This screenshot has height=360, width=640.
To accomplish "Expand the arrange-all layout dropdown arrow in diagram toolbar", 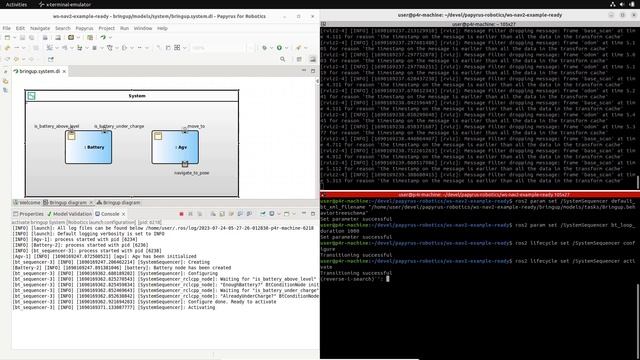I will [185, 48].
